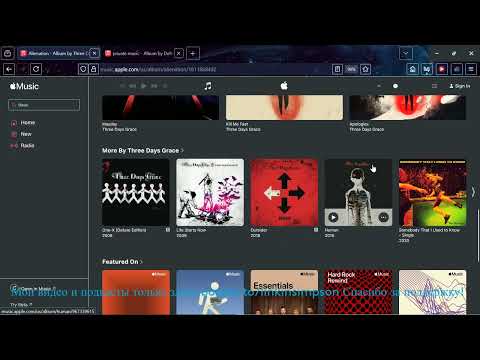
Task: Click the padlock site security icon
Action: pos(94,69)
